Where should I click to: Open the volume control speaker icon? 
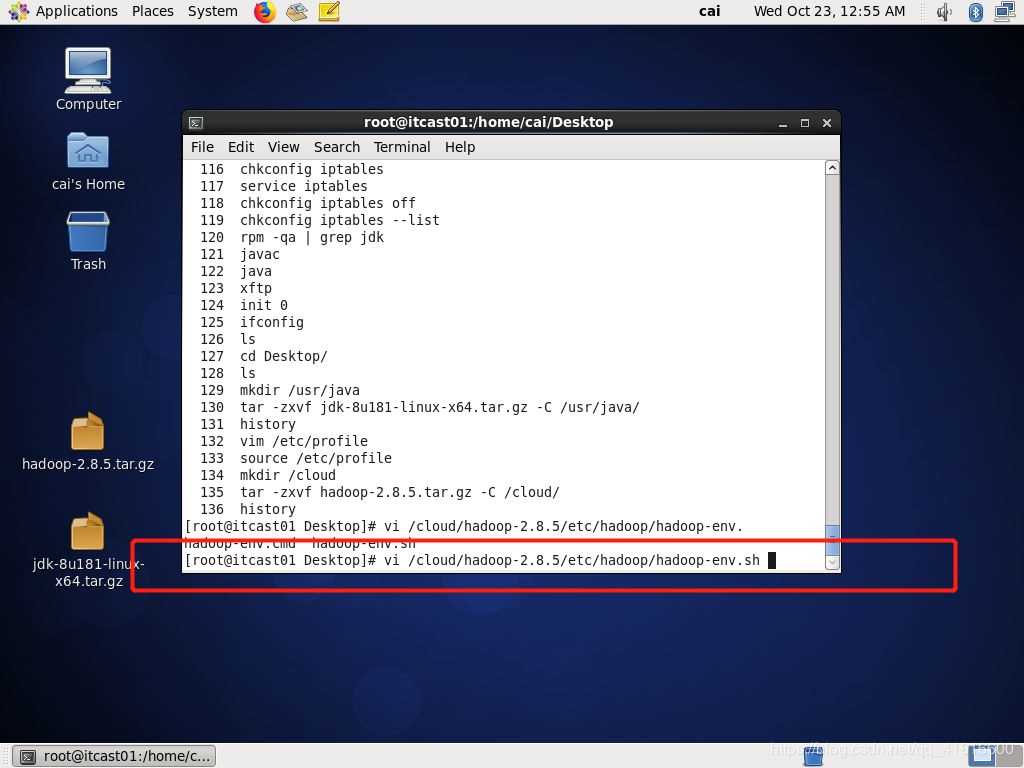pyautogui.click(x=945, y=12)
